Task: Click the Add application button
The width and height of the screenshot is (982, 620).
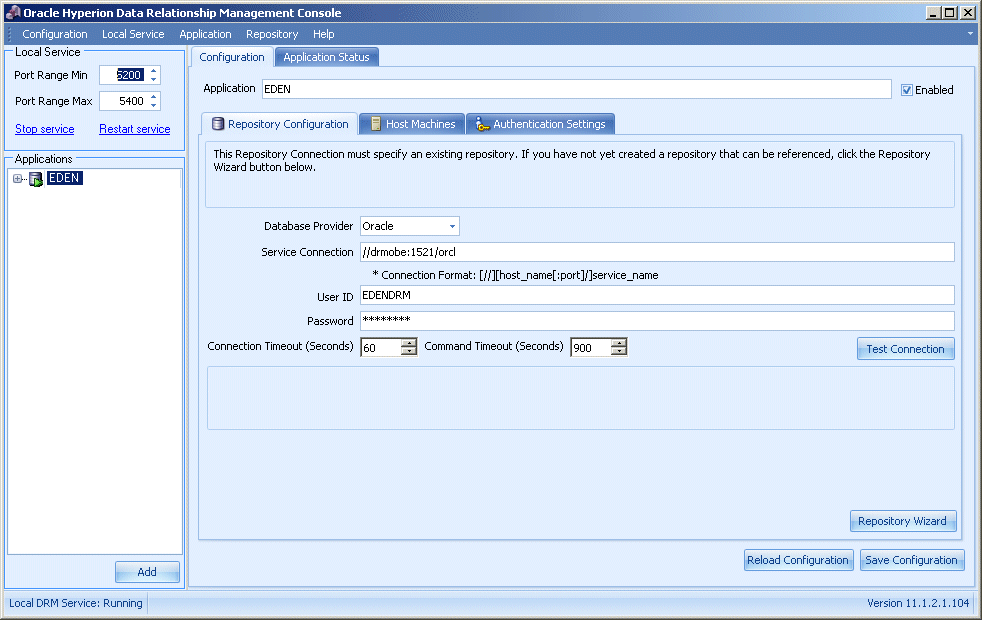Action: click(x=147, y=572)
